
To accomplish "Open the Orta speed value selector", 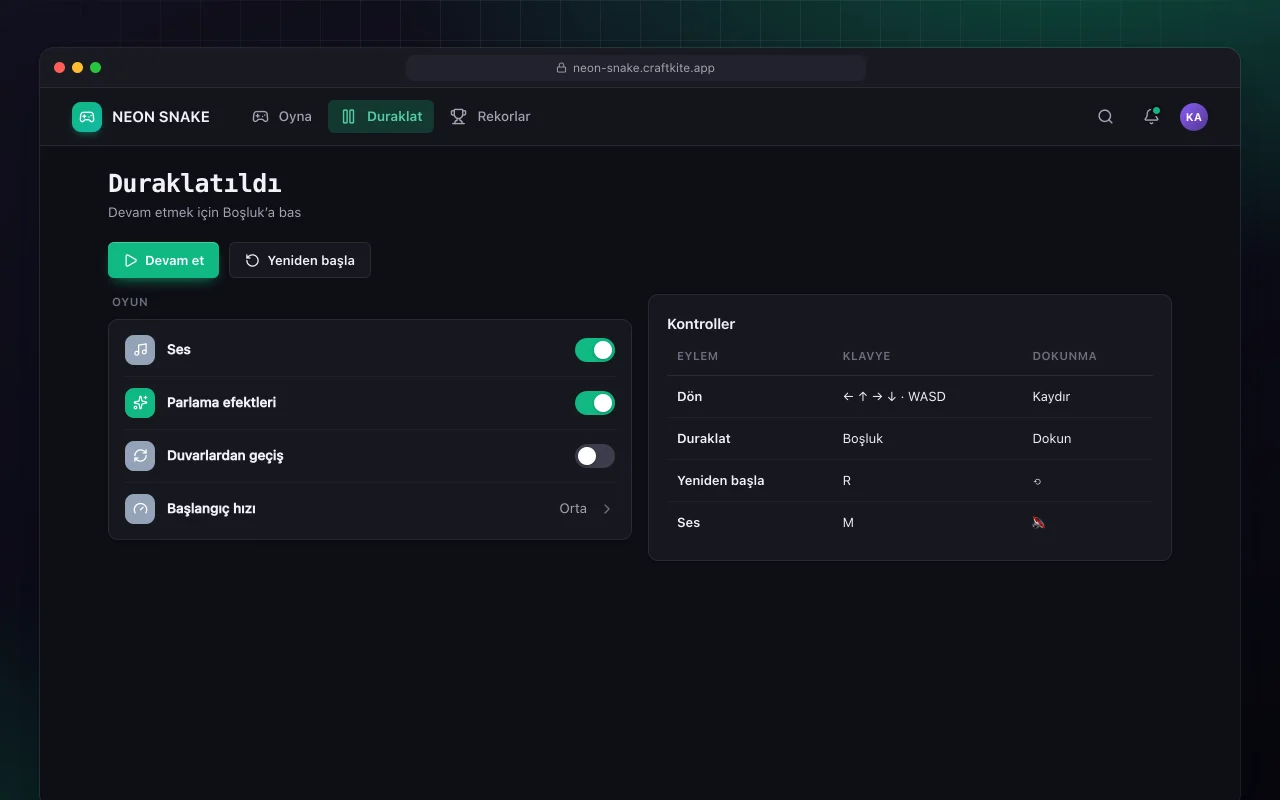I will pyautogui.click(x=573, y=509).
